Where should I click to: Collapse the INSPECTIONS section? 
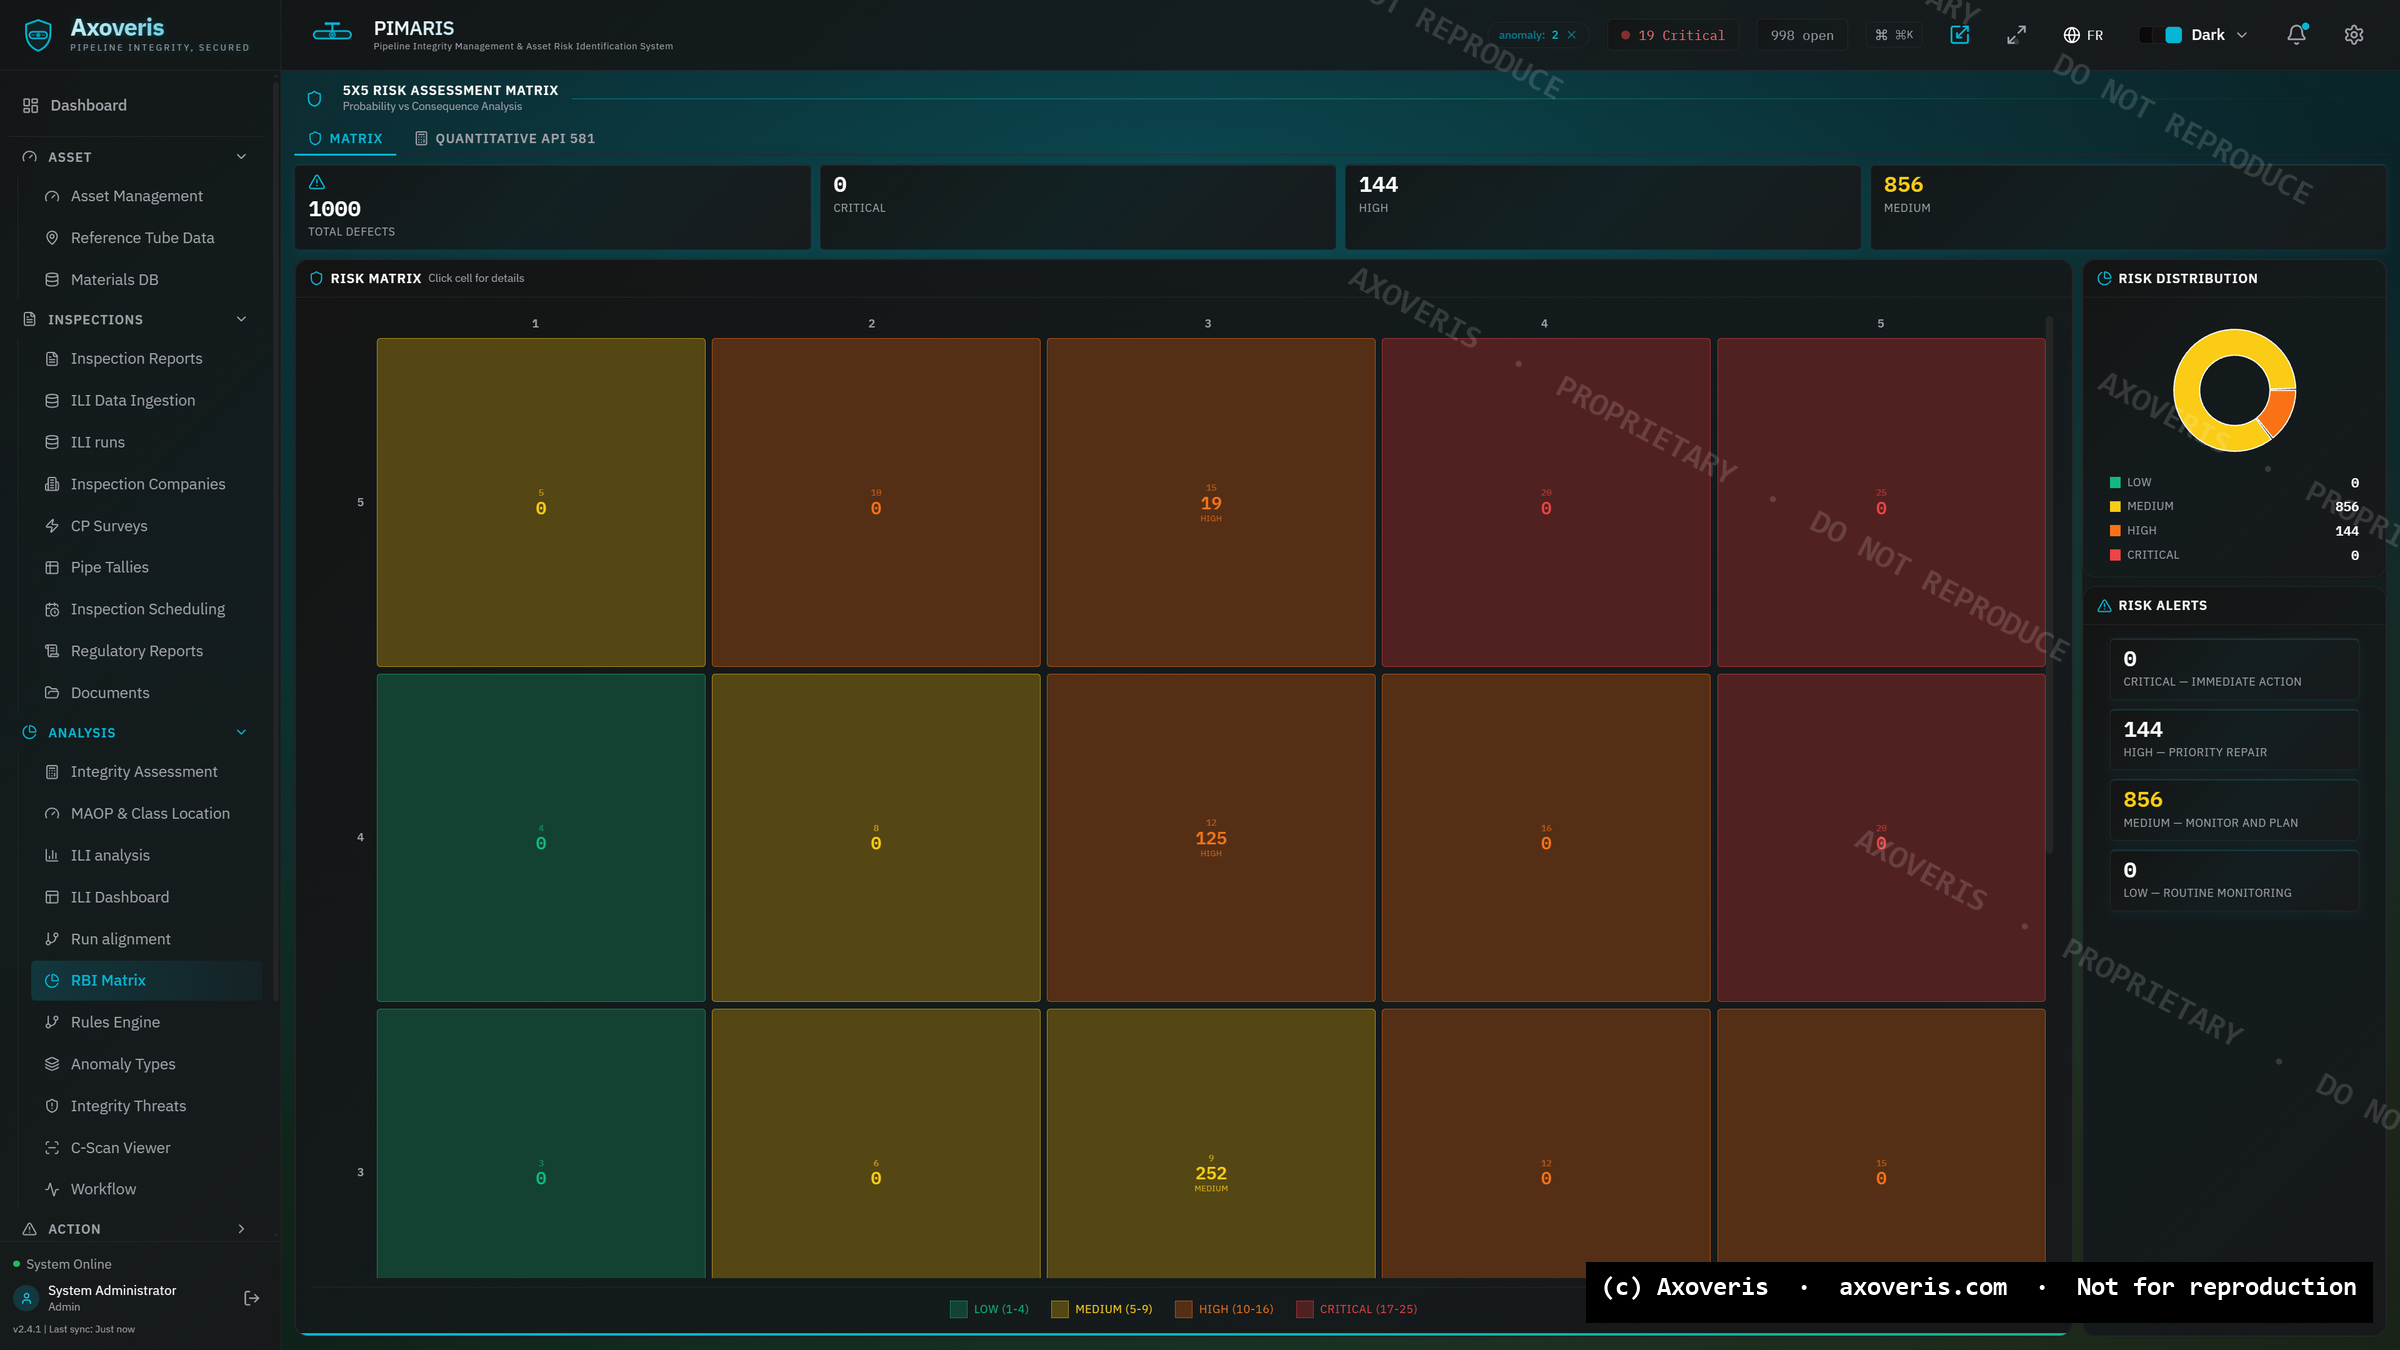coord(241,319)
